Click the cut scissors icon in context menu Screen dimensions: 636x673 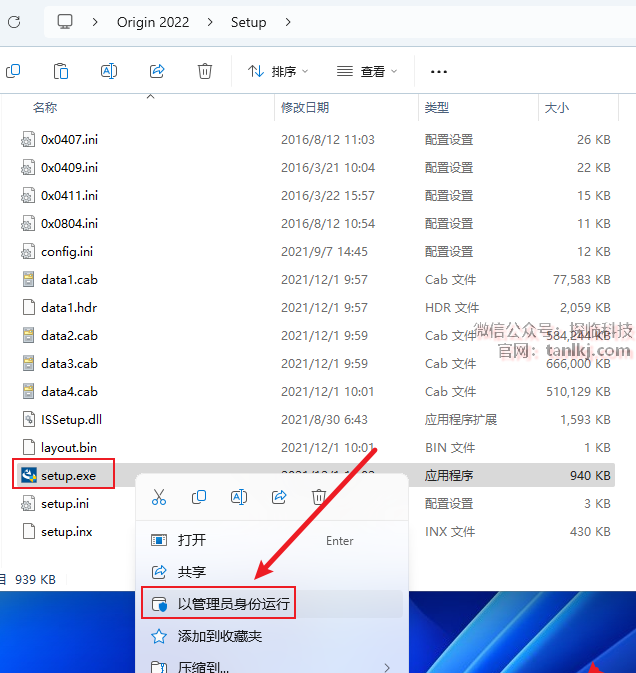click(x=159, y=497)
